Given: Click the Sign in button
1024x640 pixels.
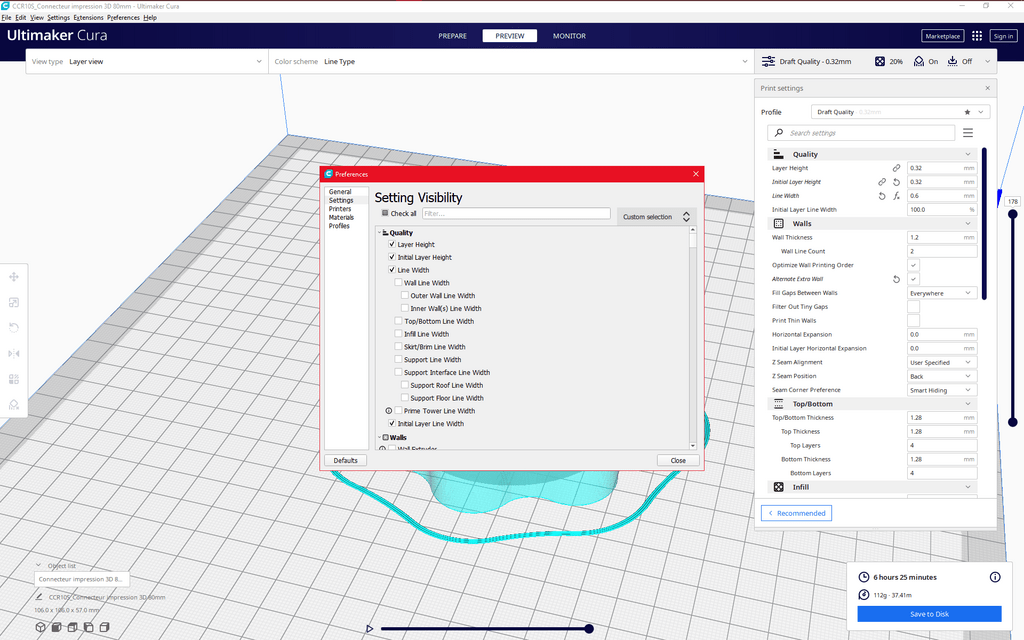Looking at the screenshot, I should point(1003,36).
